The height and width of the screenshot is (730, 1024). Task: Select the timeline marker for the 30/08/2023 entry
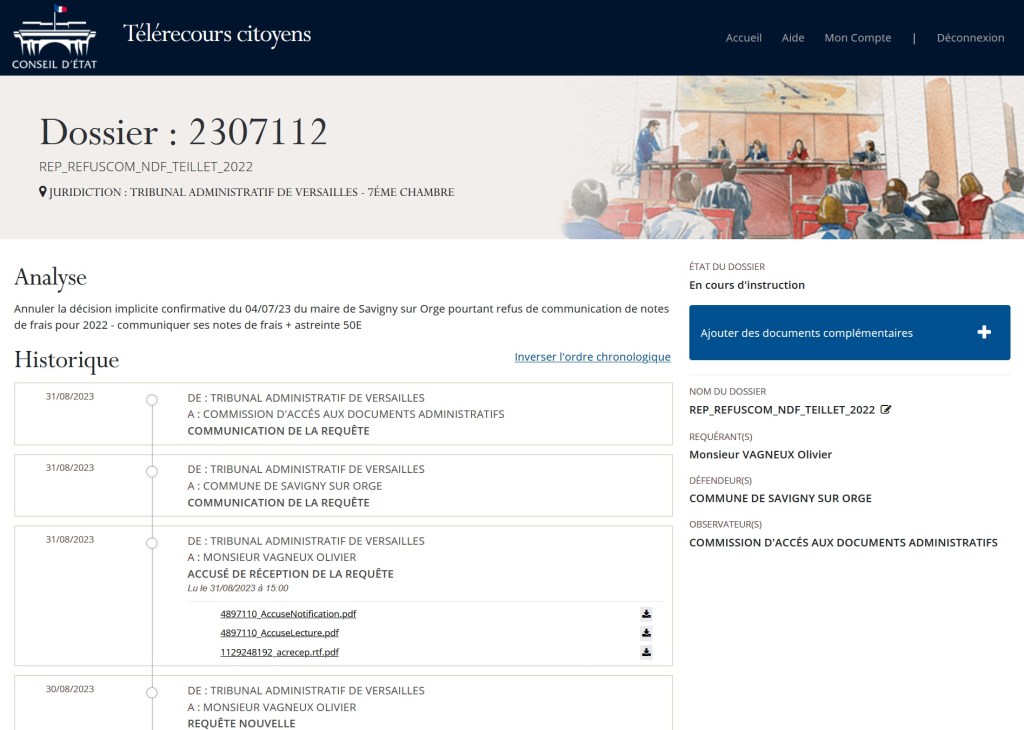(x=151, y=691)
